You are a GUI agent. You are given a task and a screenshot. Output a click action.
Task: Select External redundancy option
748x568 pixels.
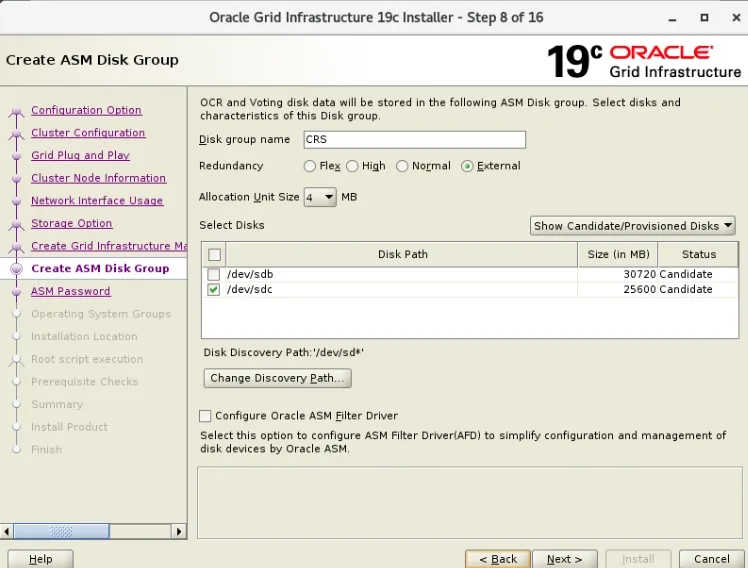467,166
